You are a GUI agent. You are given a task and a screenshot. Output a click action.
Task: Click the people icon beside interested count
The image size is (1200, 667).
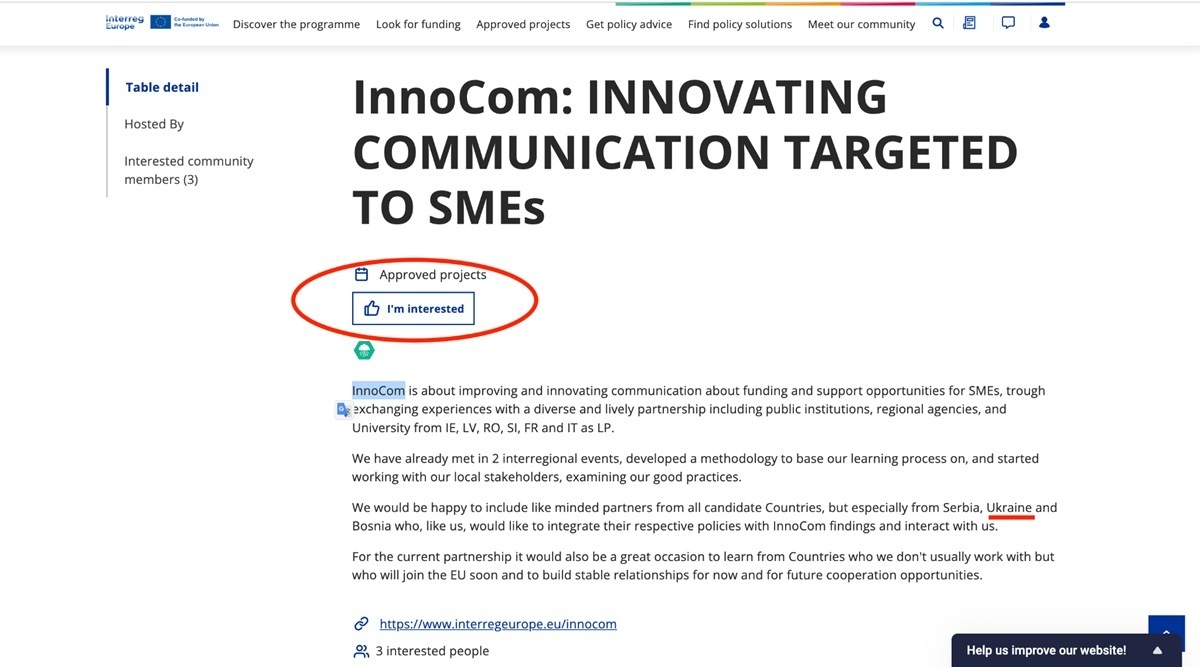[362, 651]
